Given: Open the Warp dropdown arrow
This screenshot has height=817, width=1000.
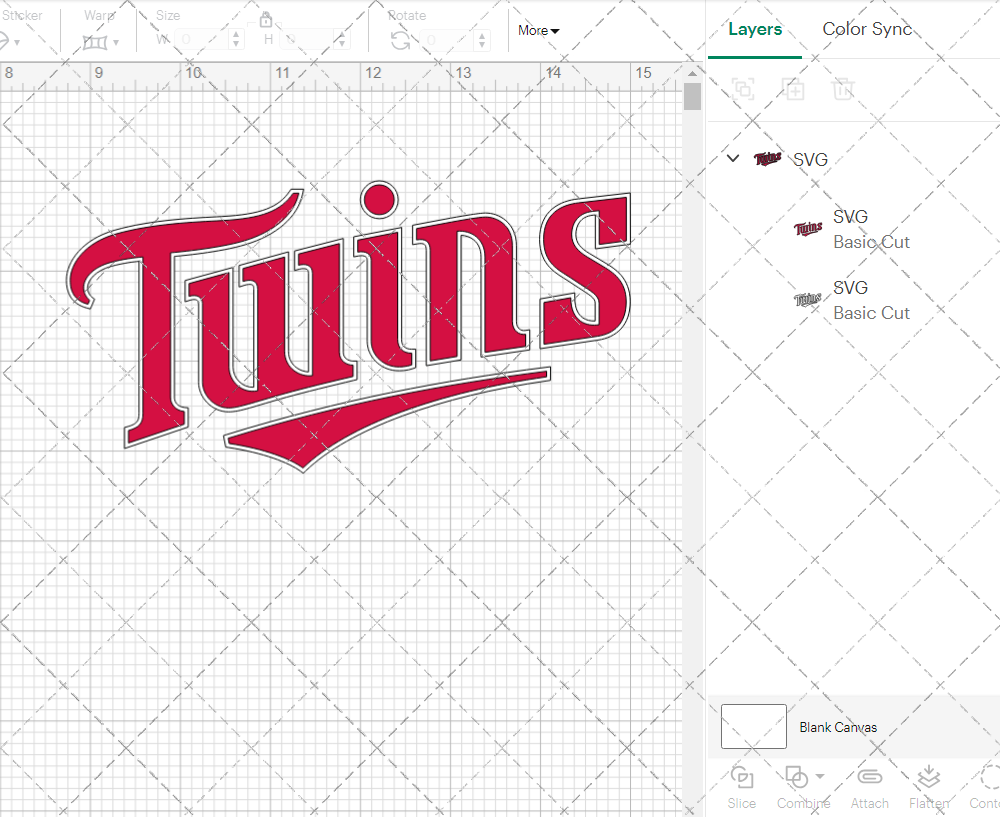Looking at the screenshot, I should (116, 43).
